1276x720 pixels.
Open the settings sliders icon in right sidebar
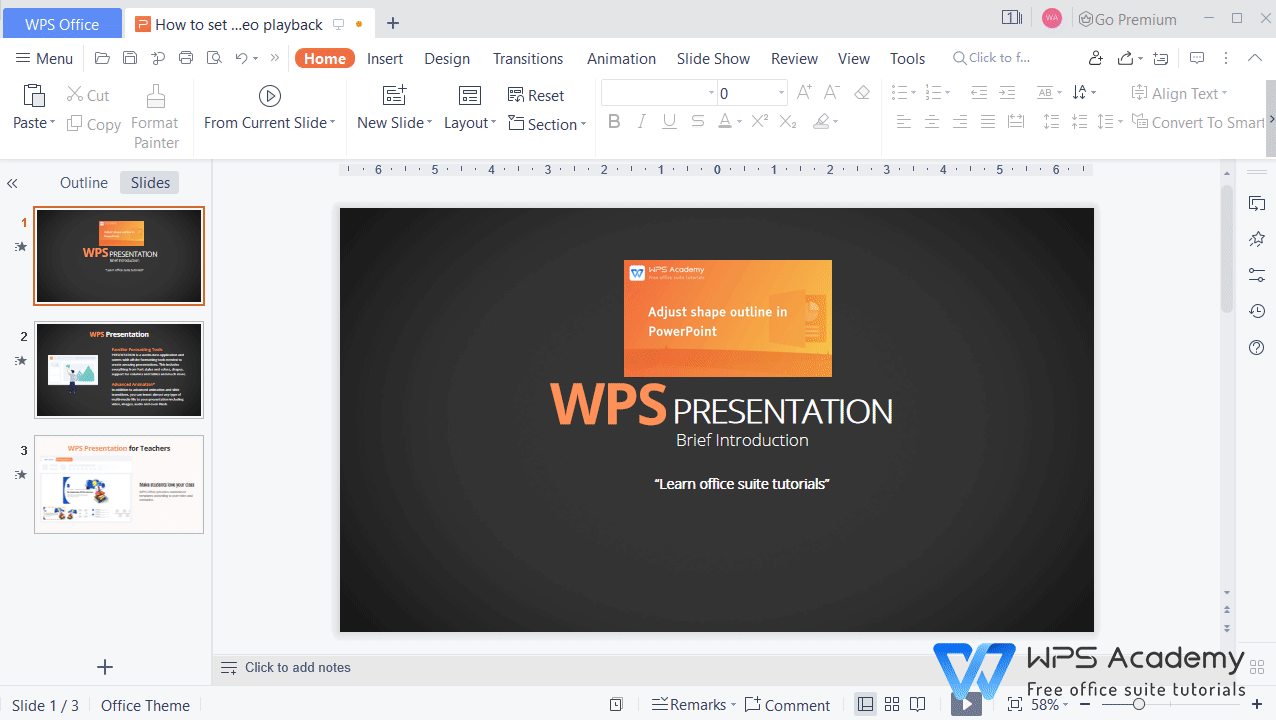[x=1257, y=276]
